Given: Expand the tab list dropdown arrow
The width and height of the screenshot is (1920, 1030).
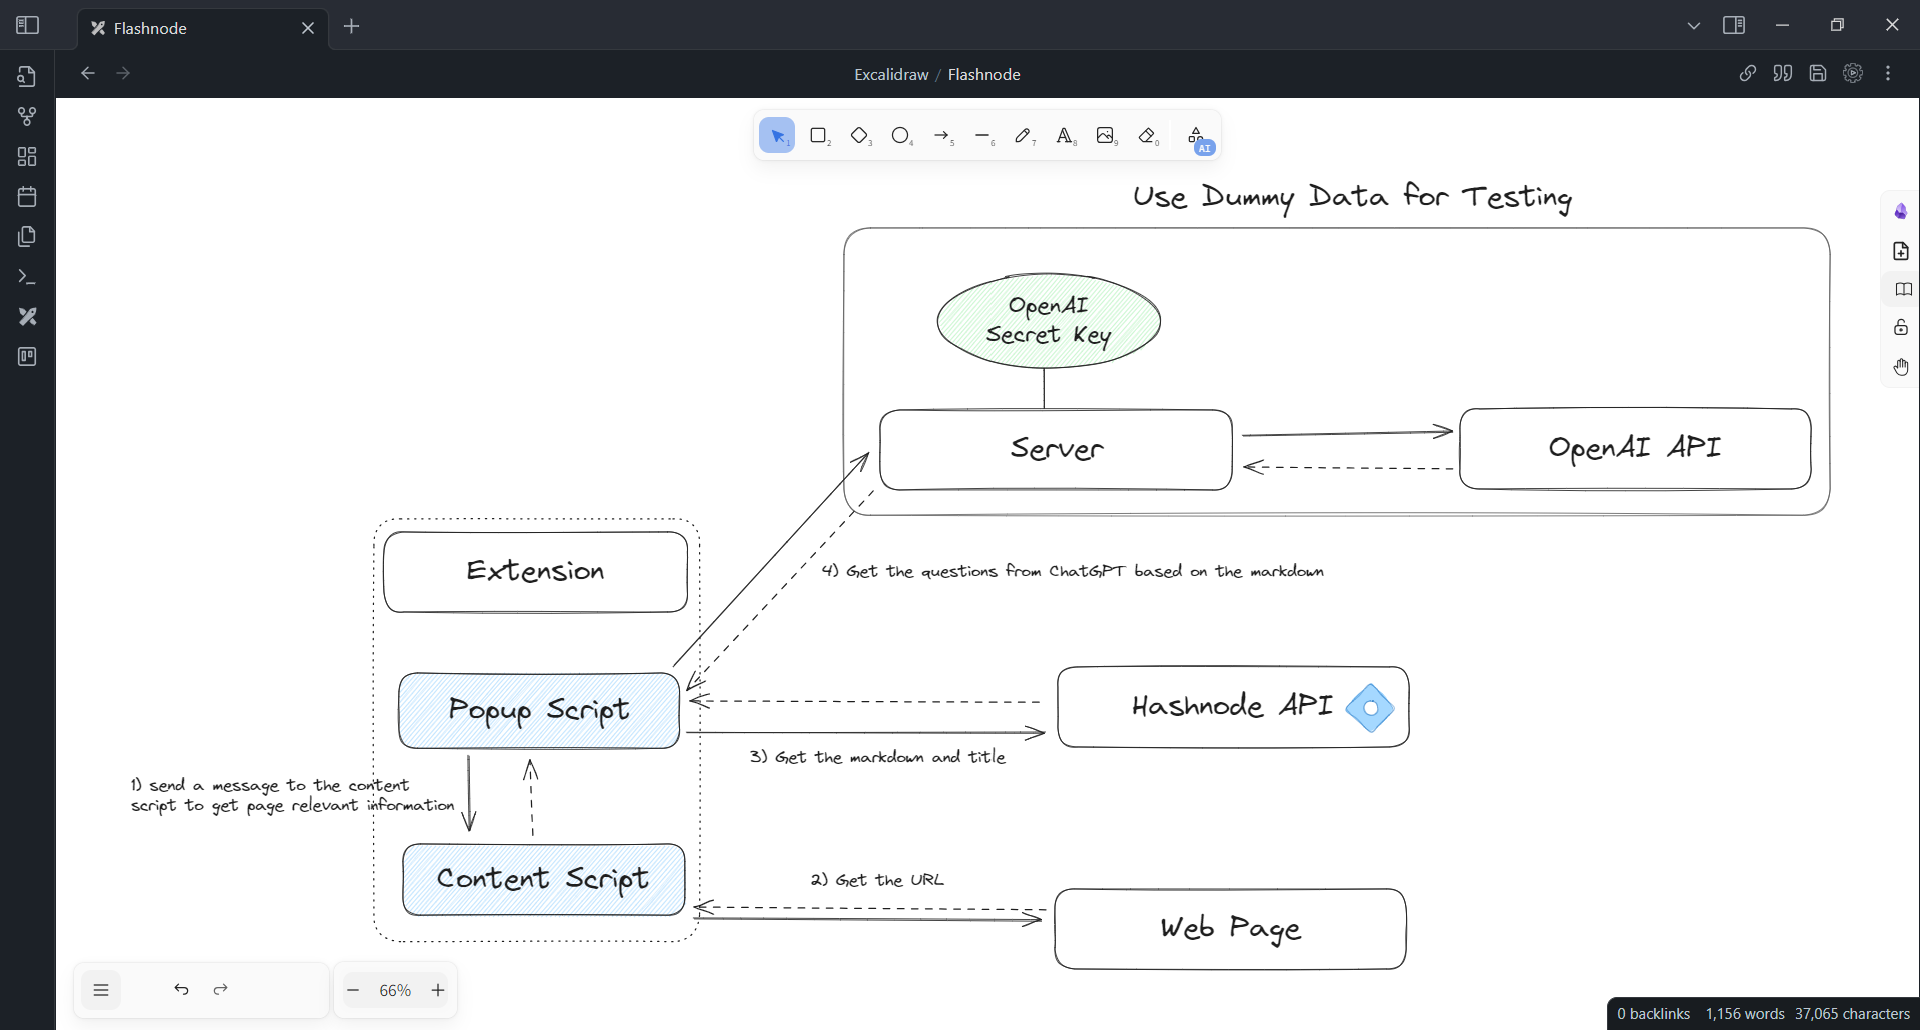Looking at the screenshot, I should pos(1694,26).
